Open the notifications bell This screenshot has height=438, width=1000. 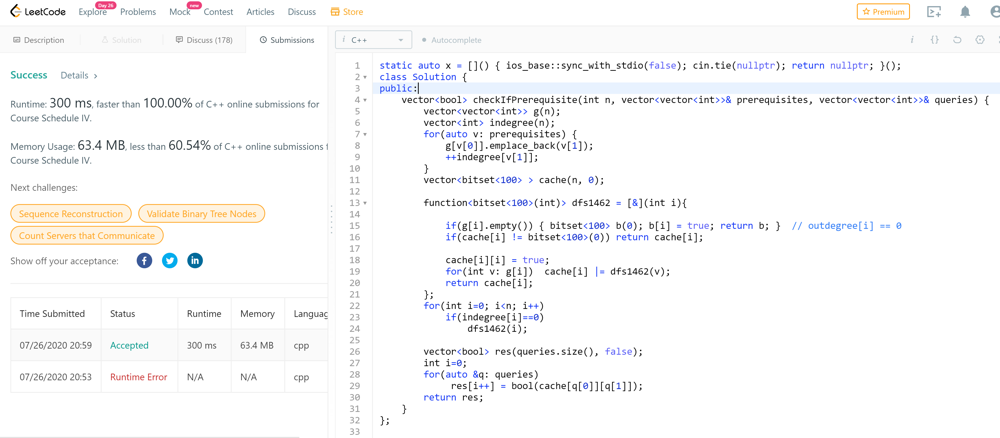point(965,12)
